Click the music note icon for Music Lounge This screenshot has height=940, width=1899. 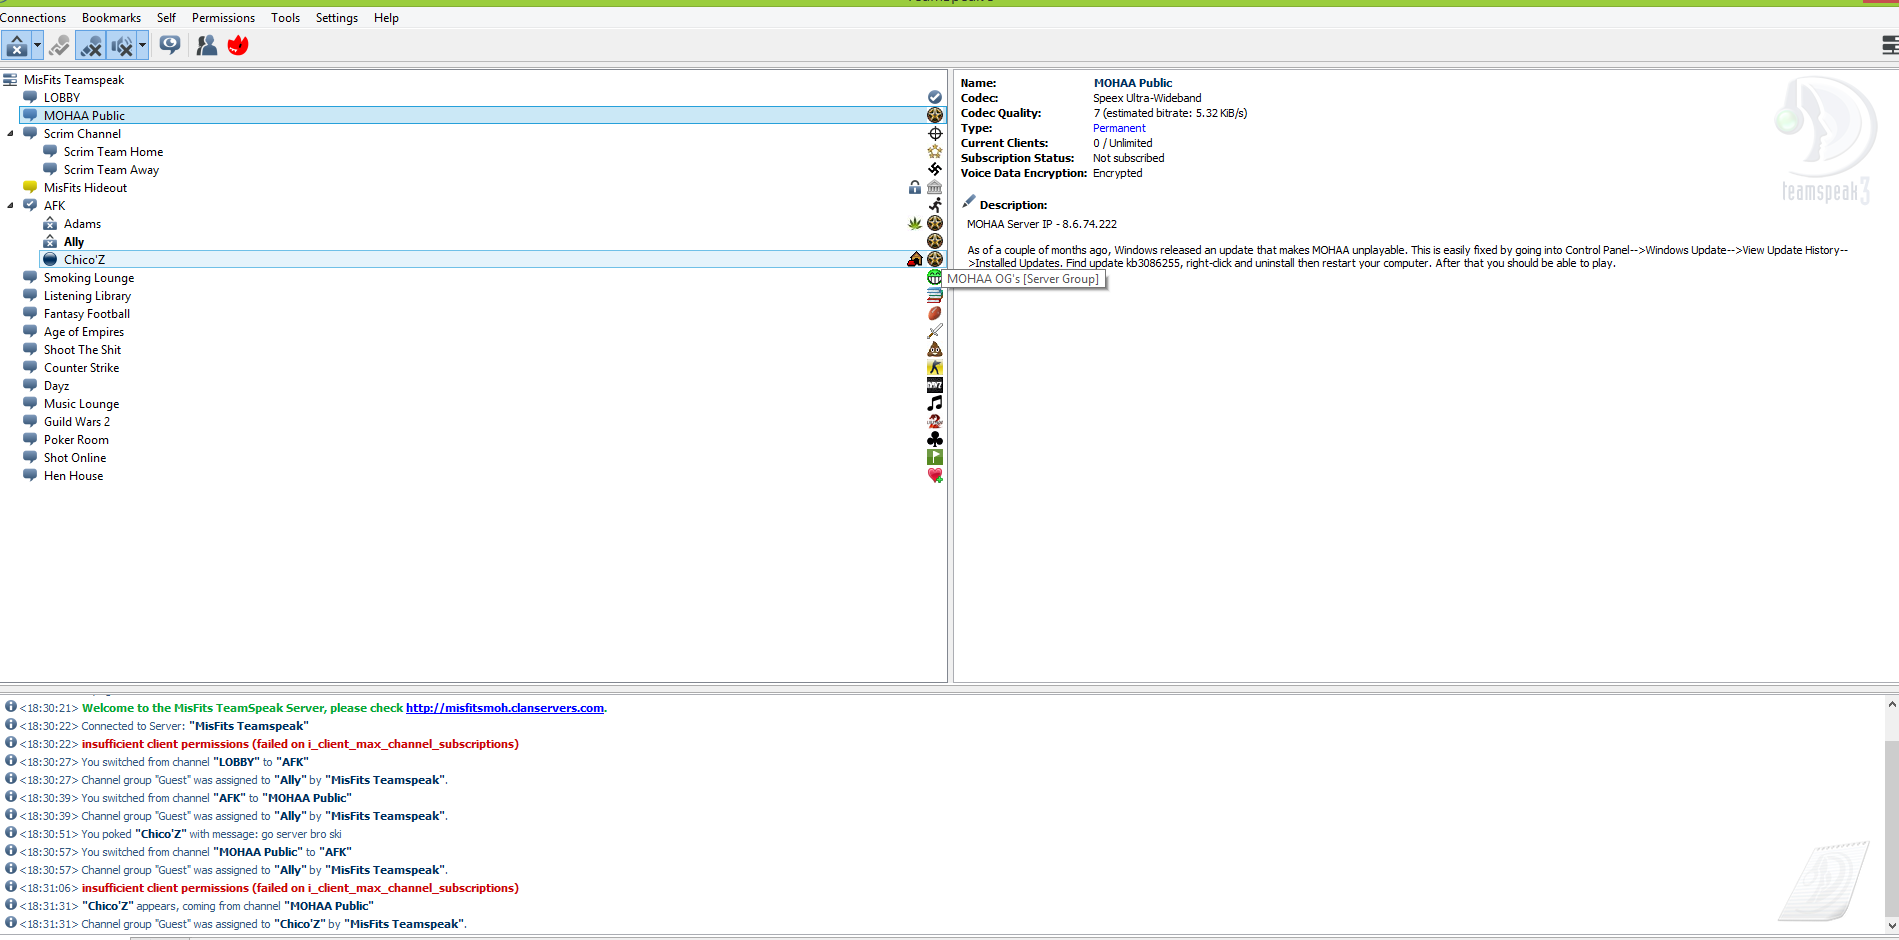934,404
